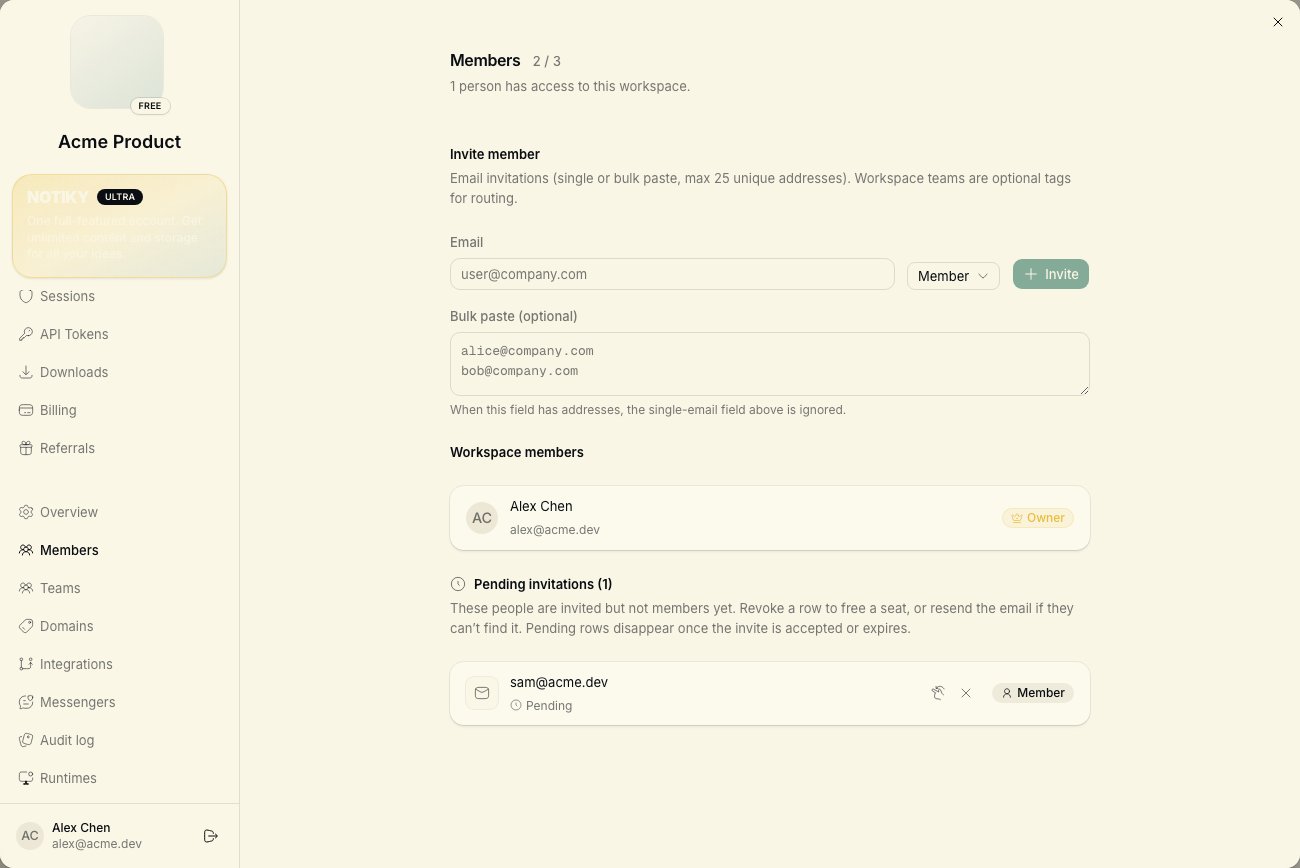
Task: Click the Notiky ULTRA upgrade banner
Action: 119,226
